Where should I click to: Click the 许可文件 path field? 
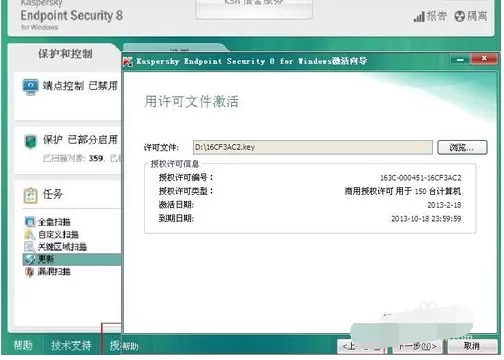(313, 147)
